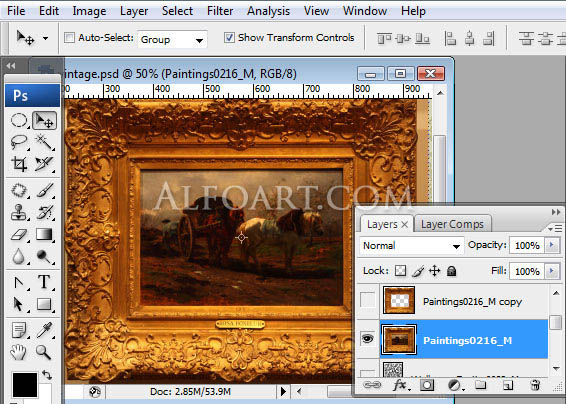Image resolution: width=566 pixels, height=404 pixels.
Task: Toggle lock image pixels
Action: pyautogui.click(x=418, y=271)
